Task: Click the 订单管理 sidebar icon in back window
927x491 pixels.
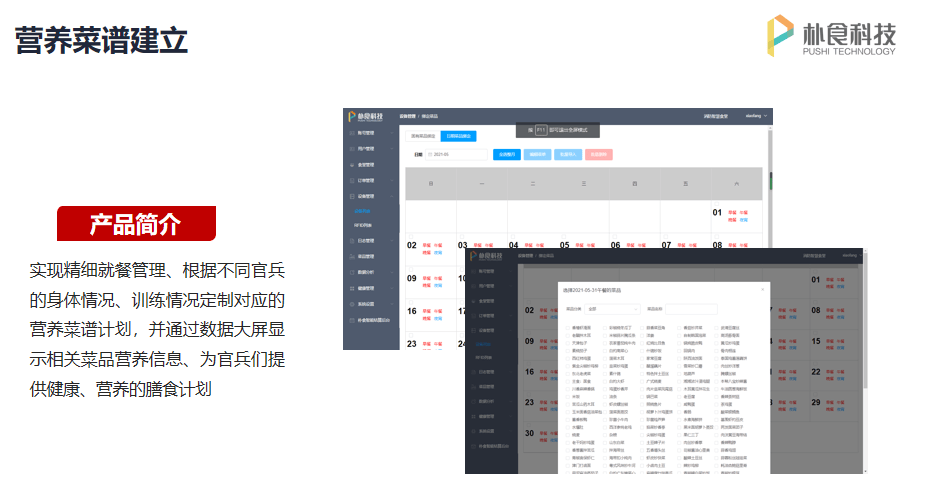Action: click(351, 180)
